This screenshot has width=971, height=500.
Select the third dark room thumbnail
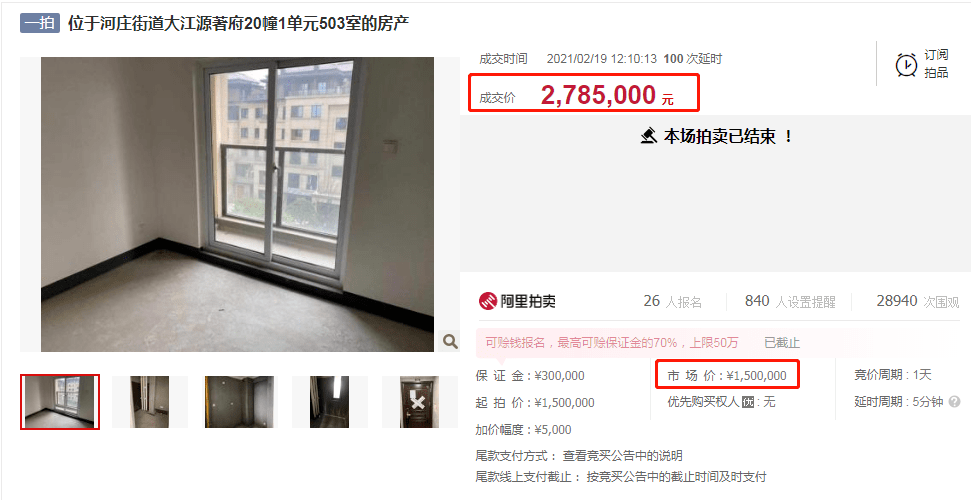coord(240,401)
